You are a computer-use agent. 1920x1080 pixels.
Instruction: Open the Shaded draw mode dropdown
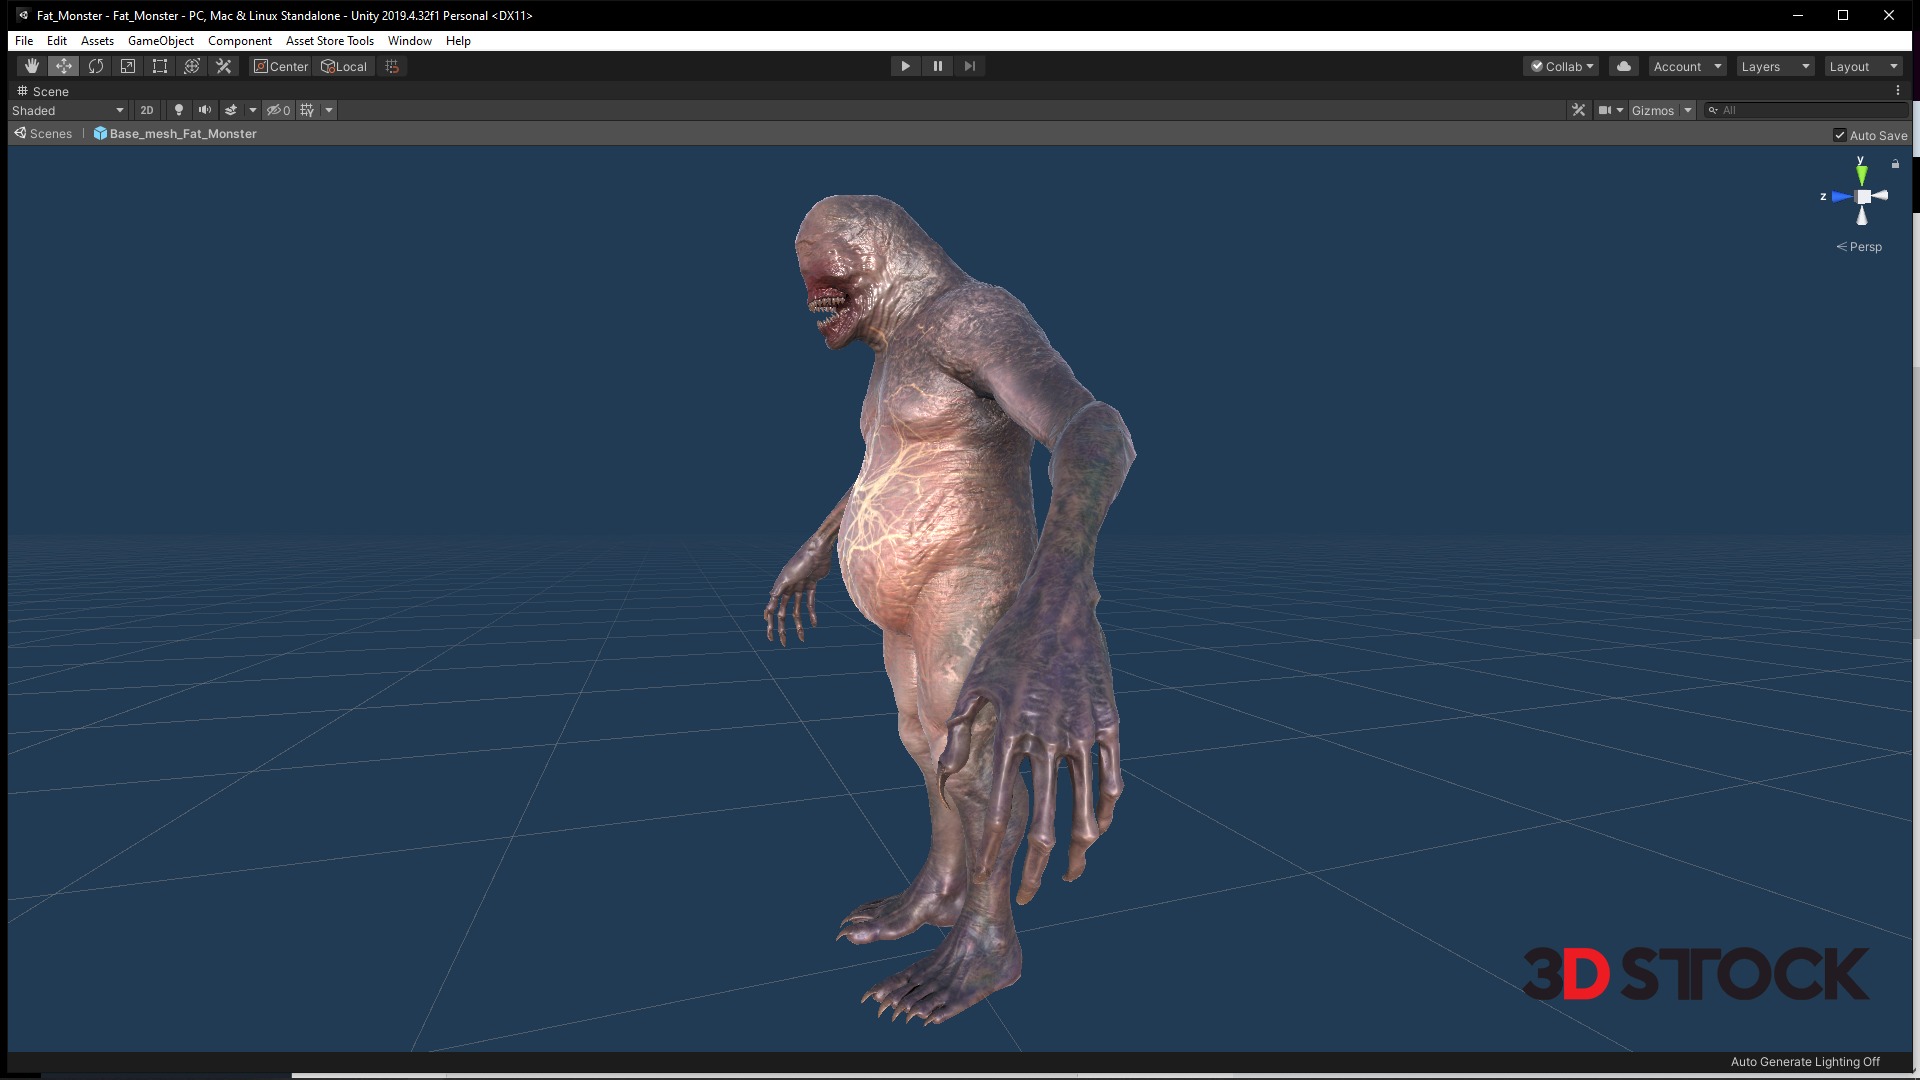coord(68,110)
